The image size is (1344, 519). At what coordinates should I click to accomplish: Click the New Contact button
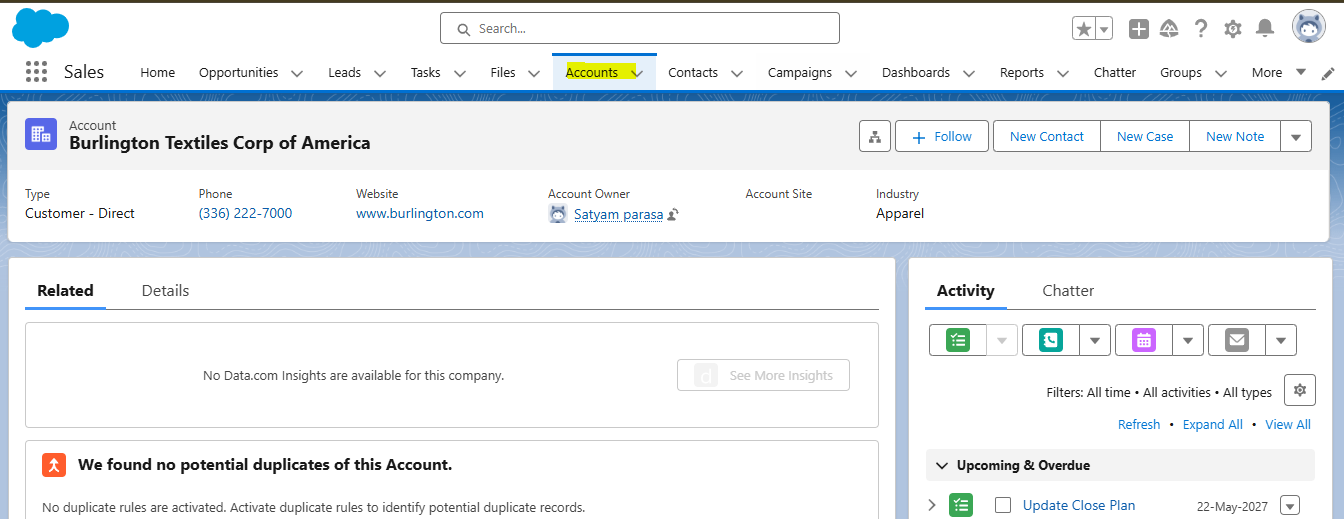pyautogui.click(x=1047, y=136)
